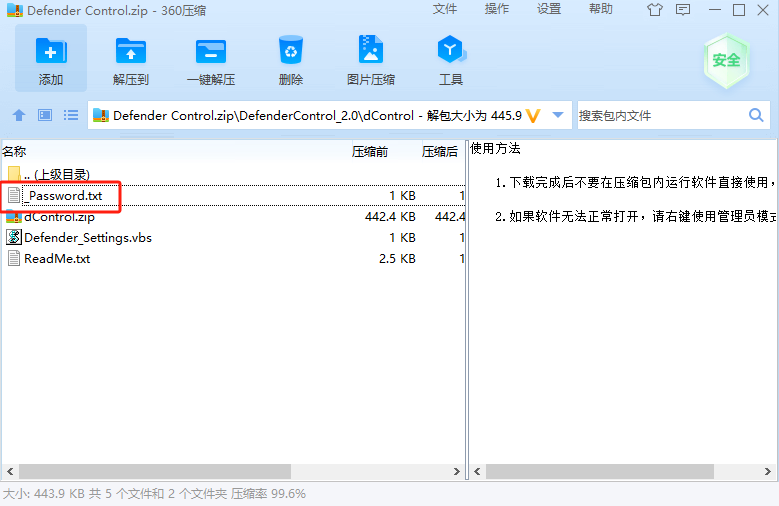The image size is (779, 506).
Task: Click the _Password.txt file icon
Action: click(14, 195)
